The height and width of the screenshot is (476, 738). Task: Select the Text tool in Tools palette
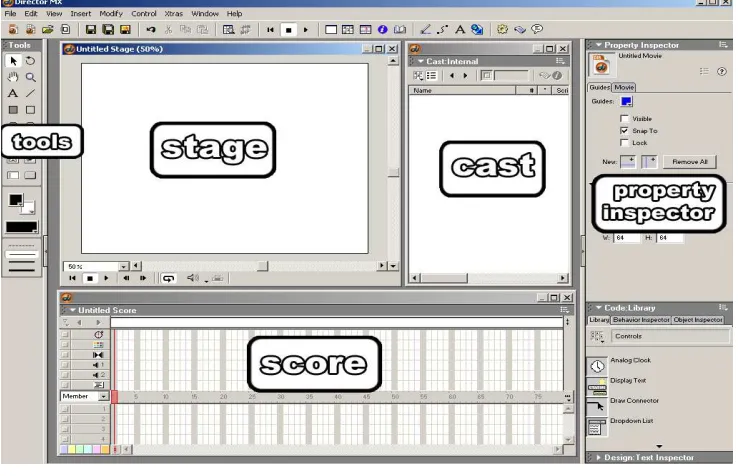[13, 93]
